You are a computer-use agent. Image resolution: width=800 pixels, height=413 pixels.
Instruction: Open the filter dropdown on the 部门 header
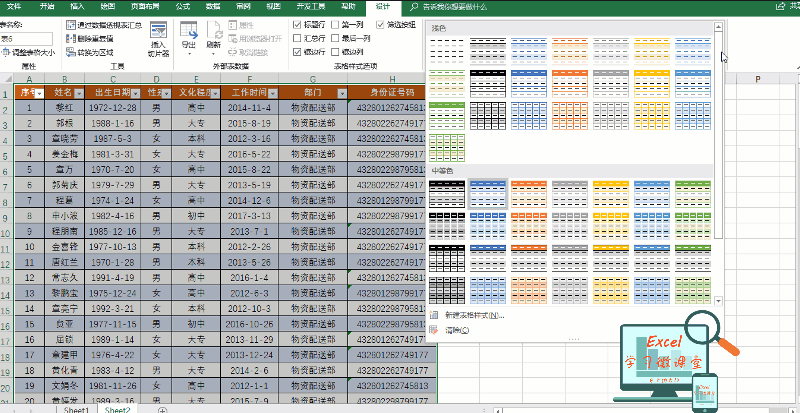pyautogui.click(x=342, y=93)
